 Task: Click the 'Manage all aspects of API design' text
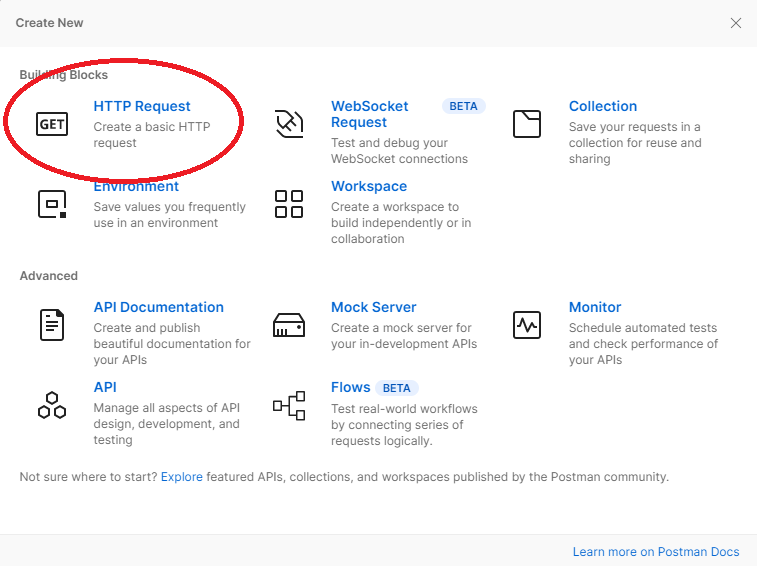pos(167,424)
